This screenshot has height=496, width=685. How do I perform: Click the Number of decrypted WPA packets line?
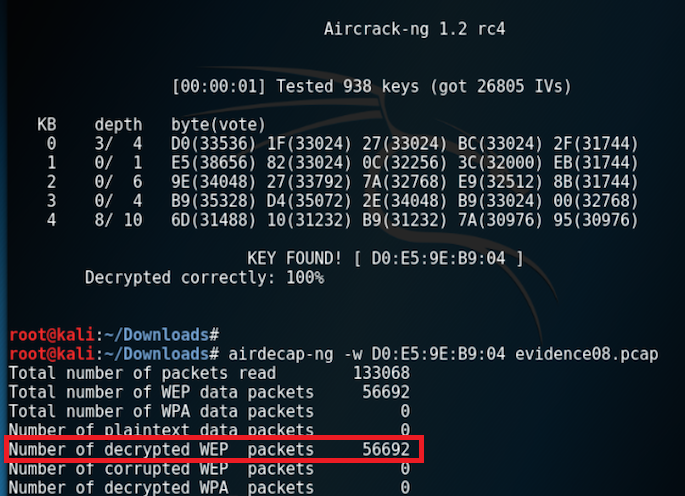209,487
